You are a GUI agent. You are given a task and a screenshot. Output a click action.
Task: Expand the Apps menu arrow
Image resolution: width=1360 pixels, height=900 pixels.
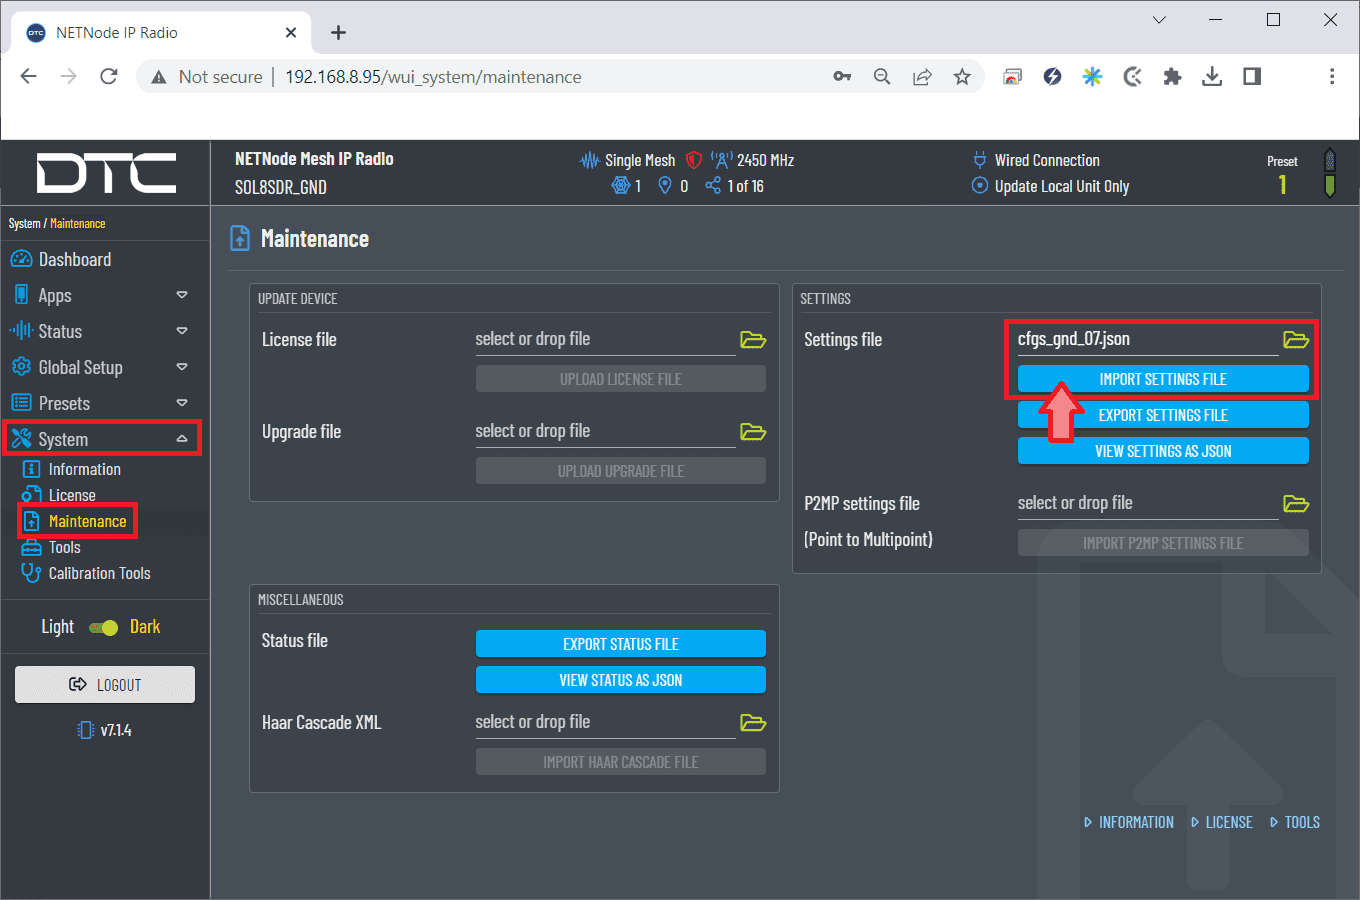(x=182, y=296)
